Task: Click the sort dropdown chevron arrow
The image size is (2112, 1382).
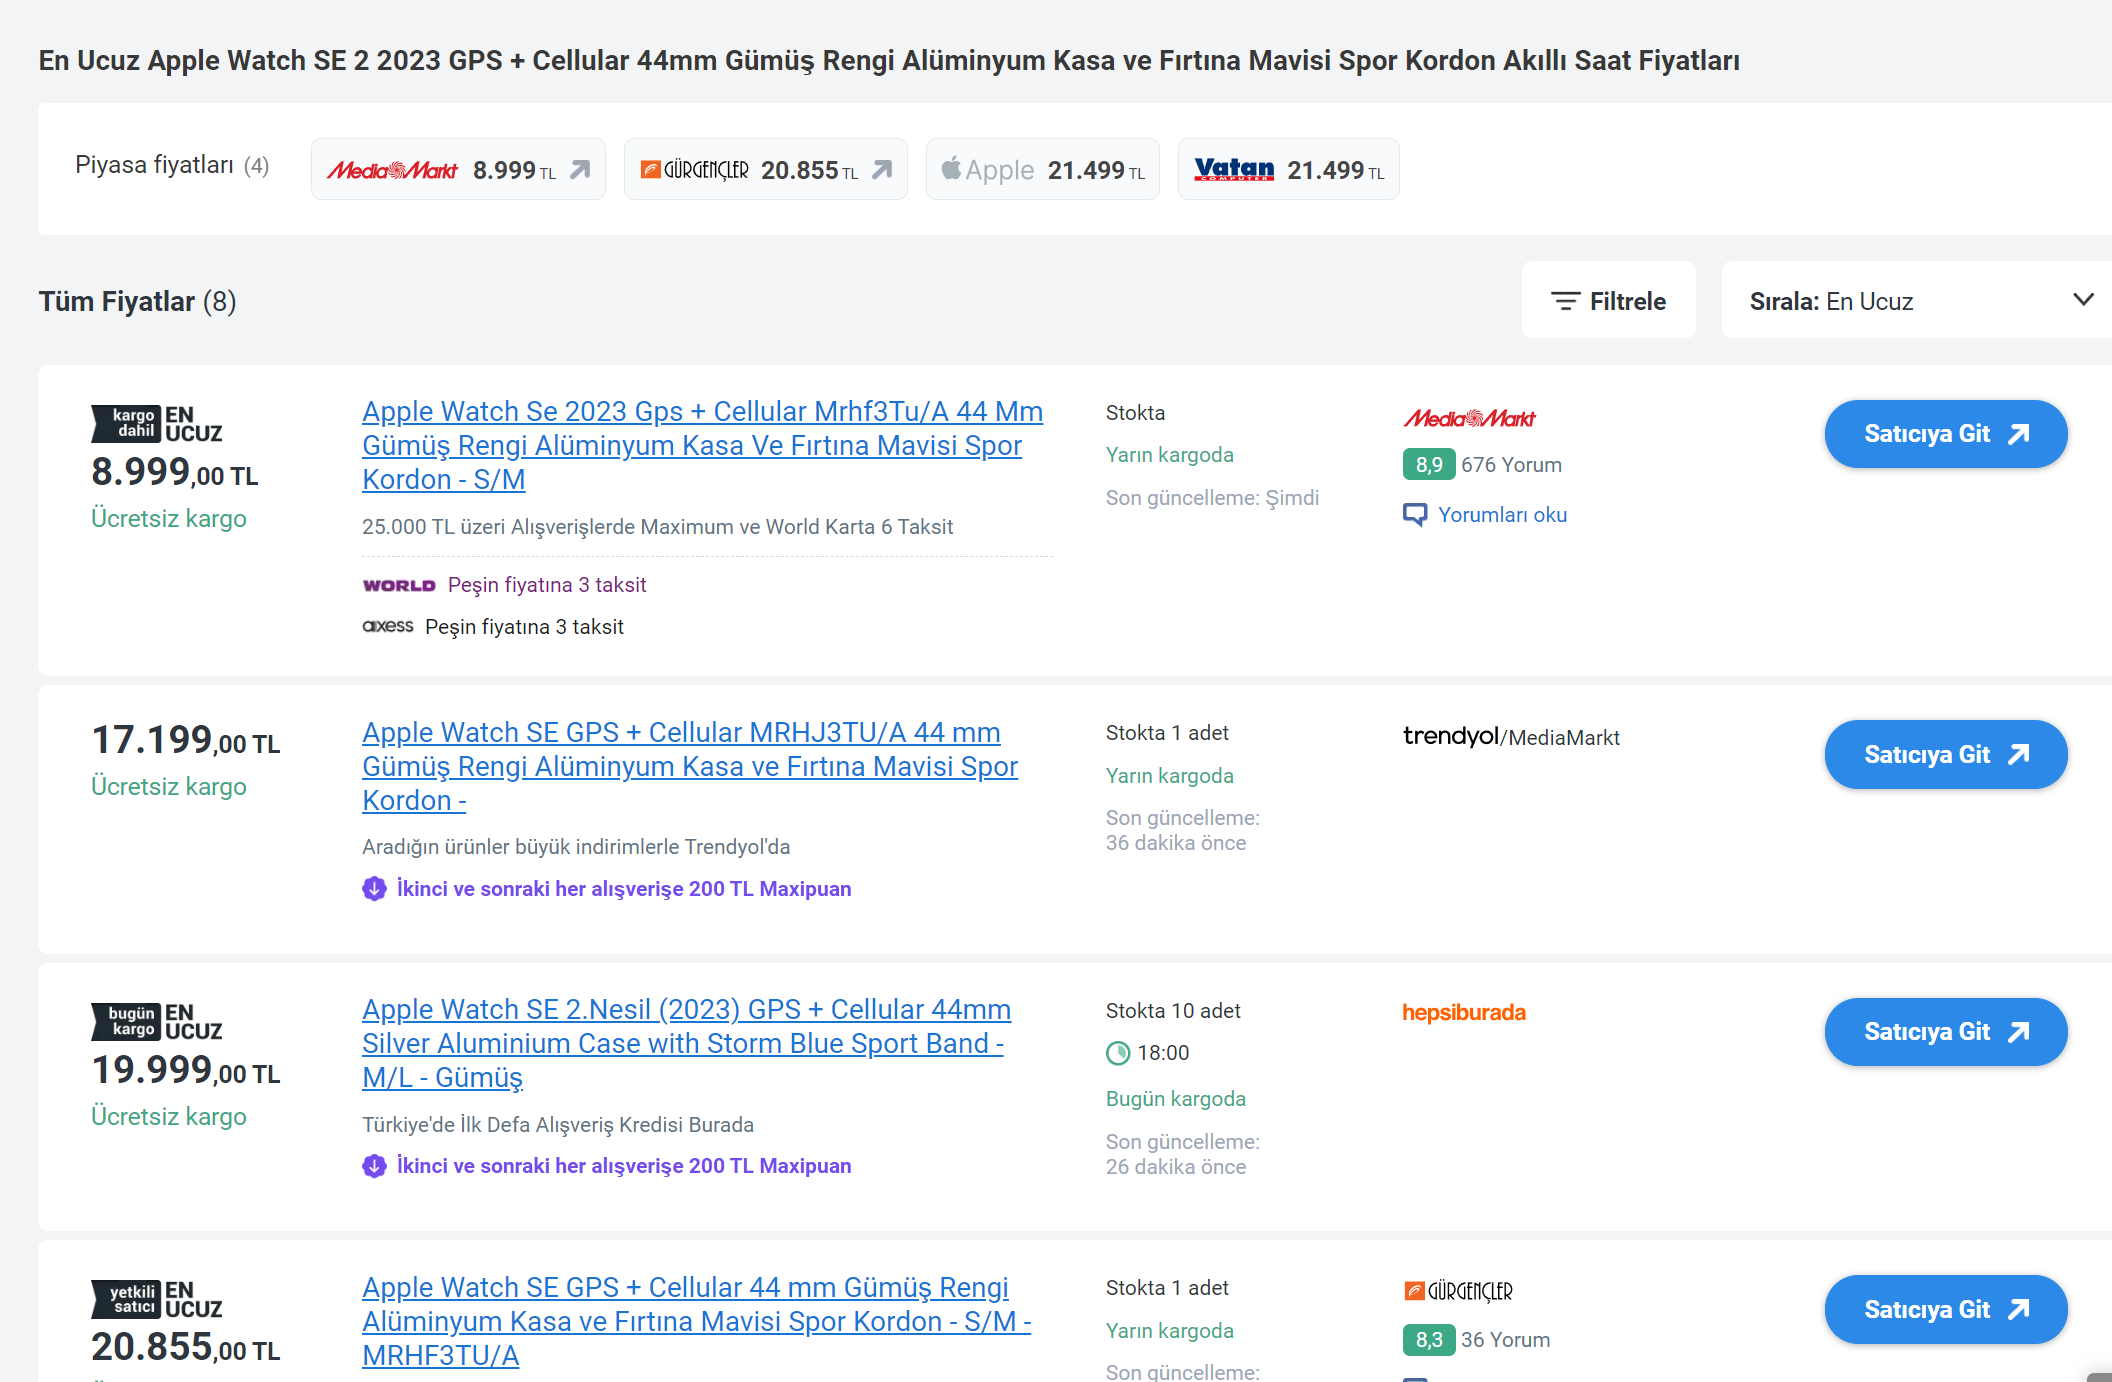Action: pyautogui.click(x=2083, y=300)
